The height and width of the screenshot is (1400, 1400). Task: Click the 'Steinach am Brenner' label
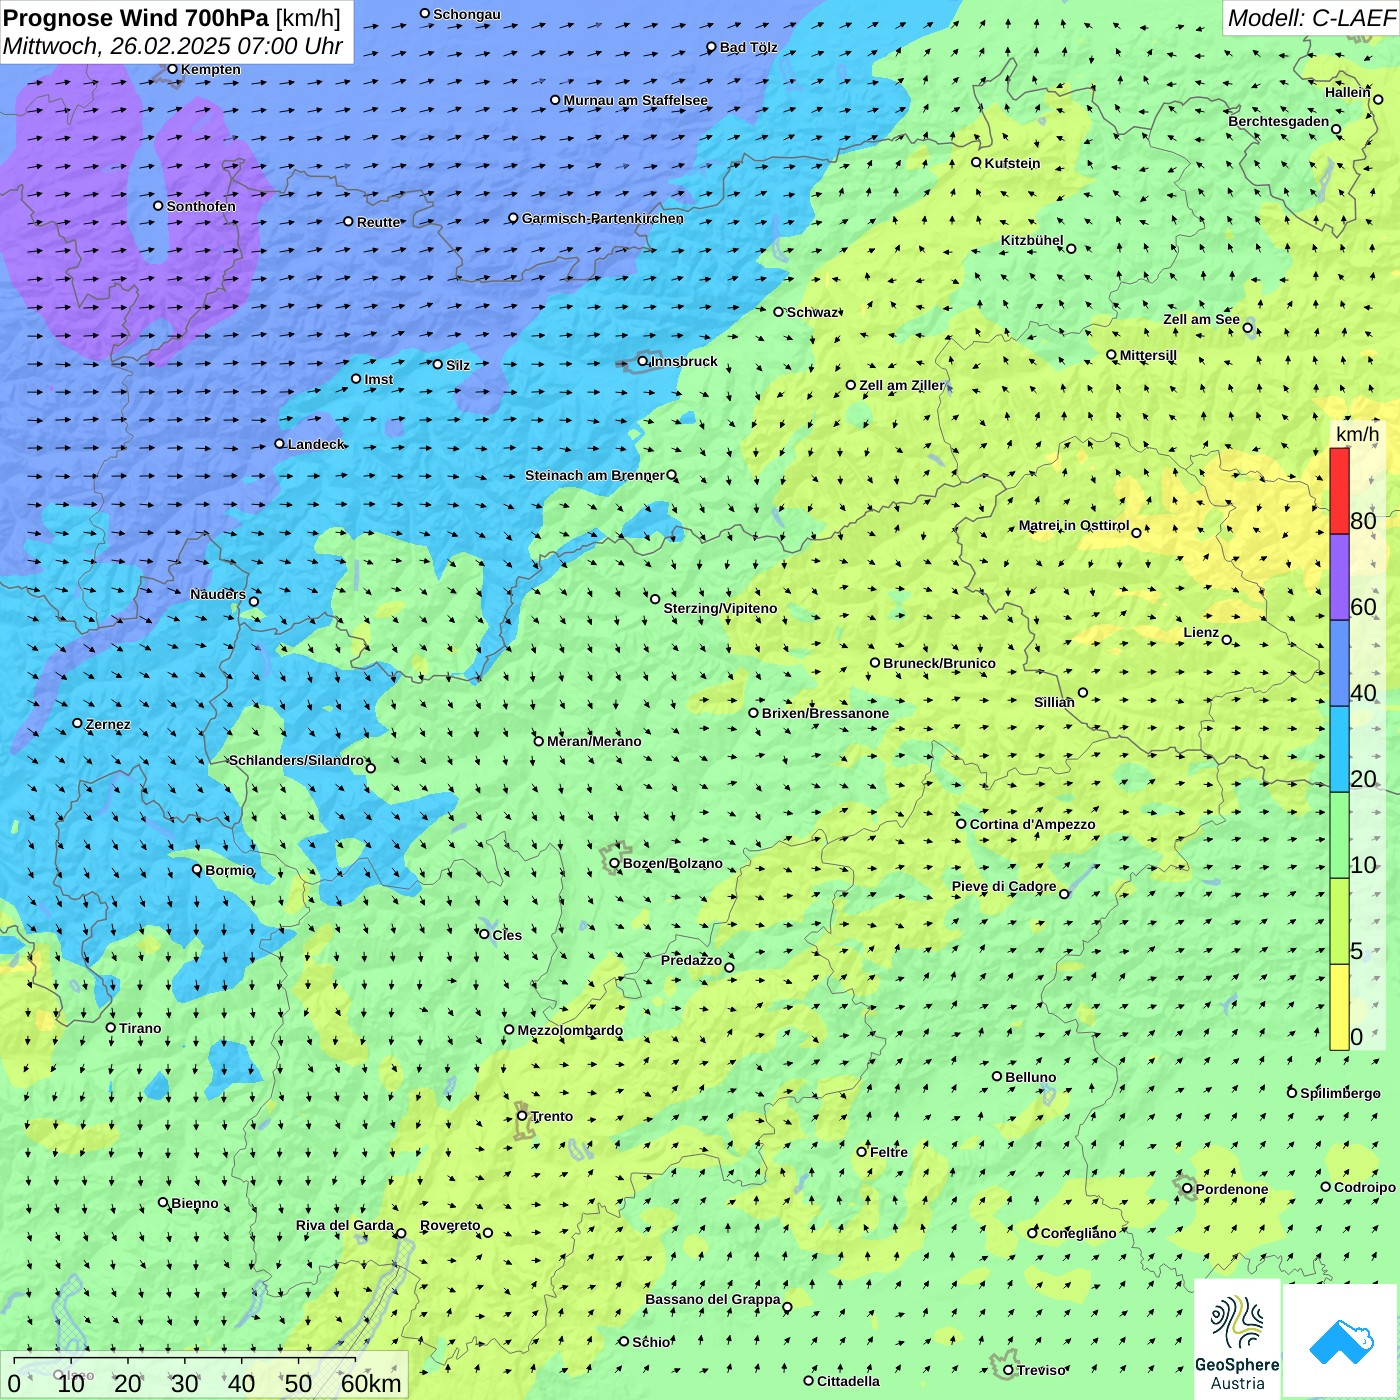[x=595, y=475]
